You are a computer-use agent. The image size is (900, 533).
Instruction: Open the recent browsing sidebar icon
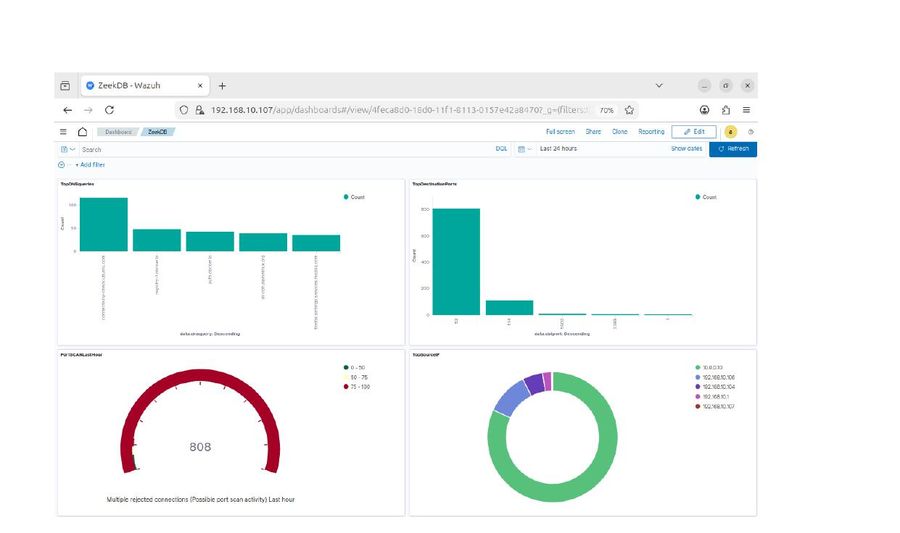point(65,85)
